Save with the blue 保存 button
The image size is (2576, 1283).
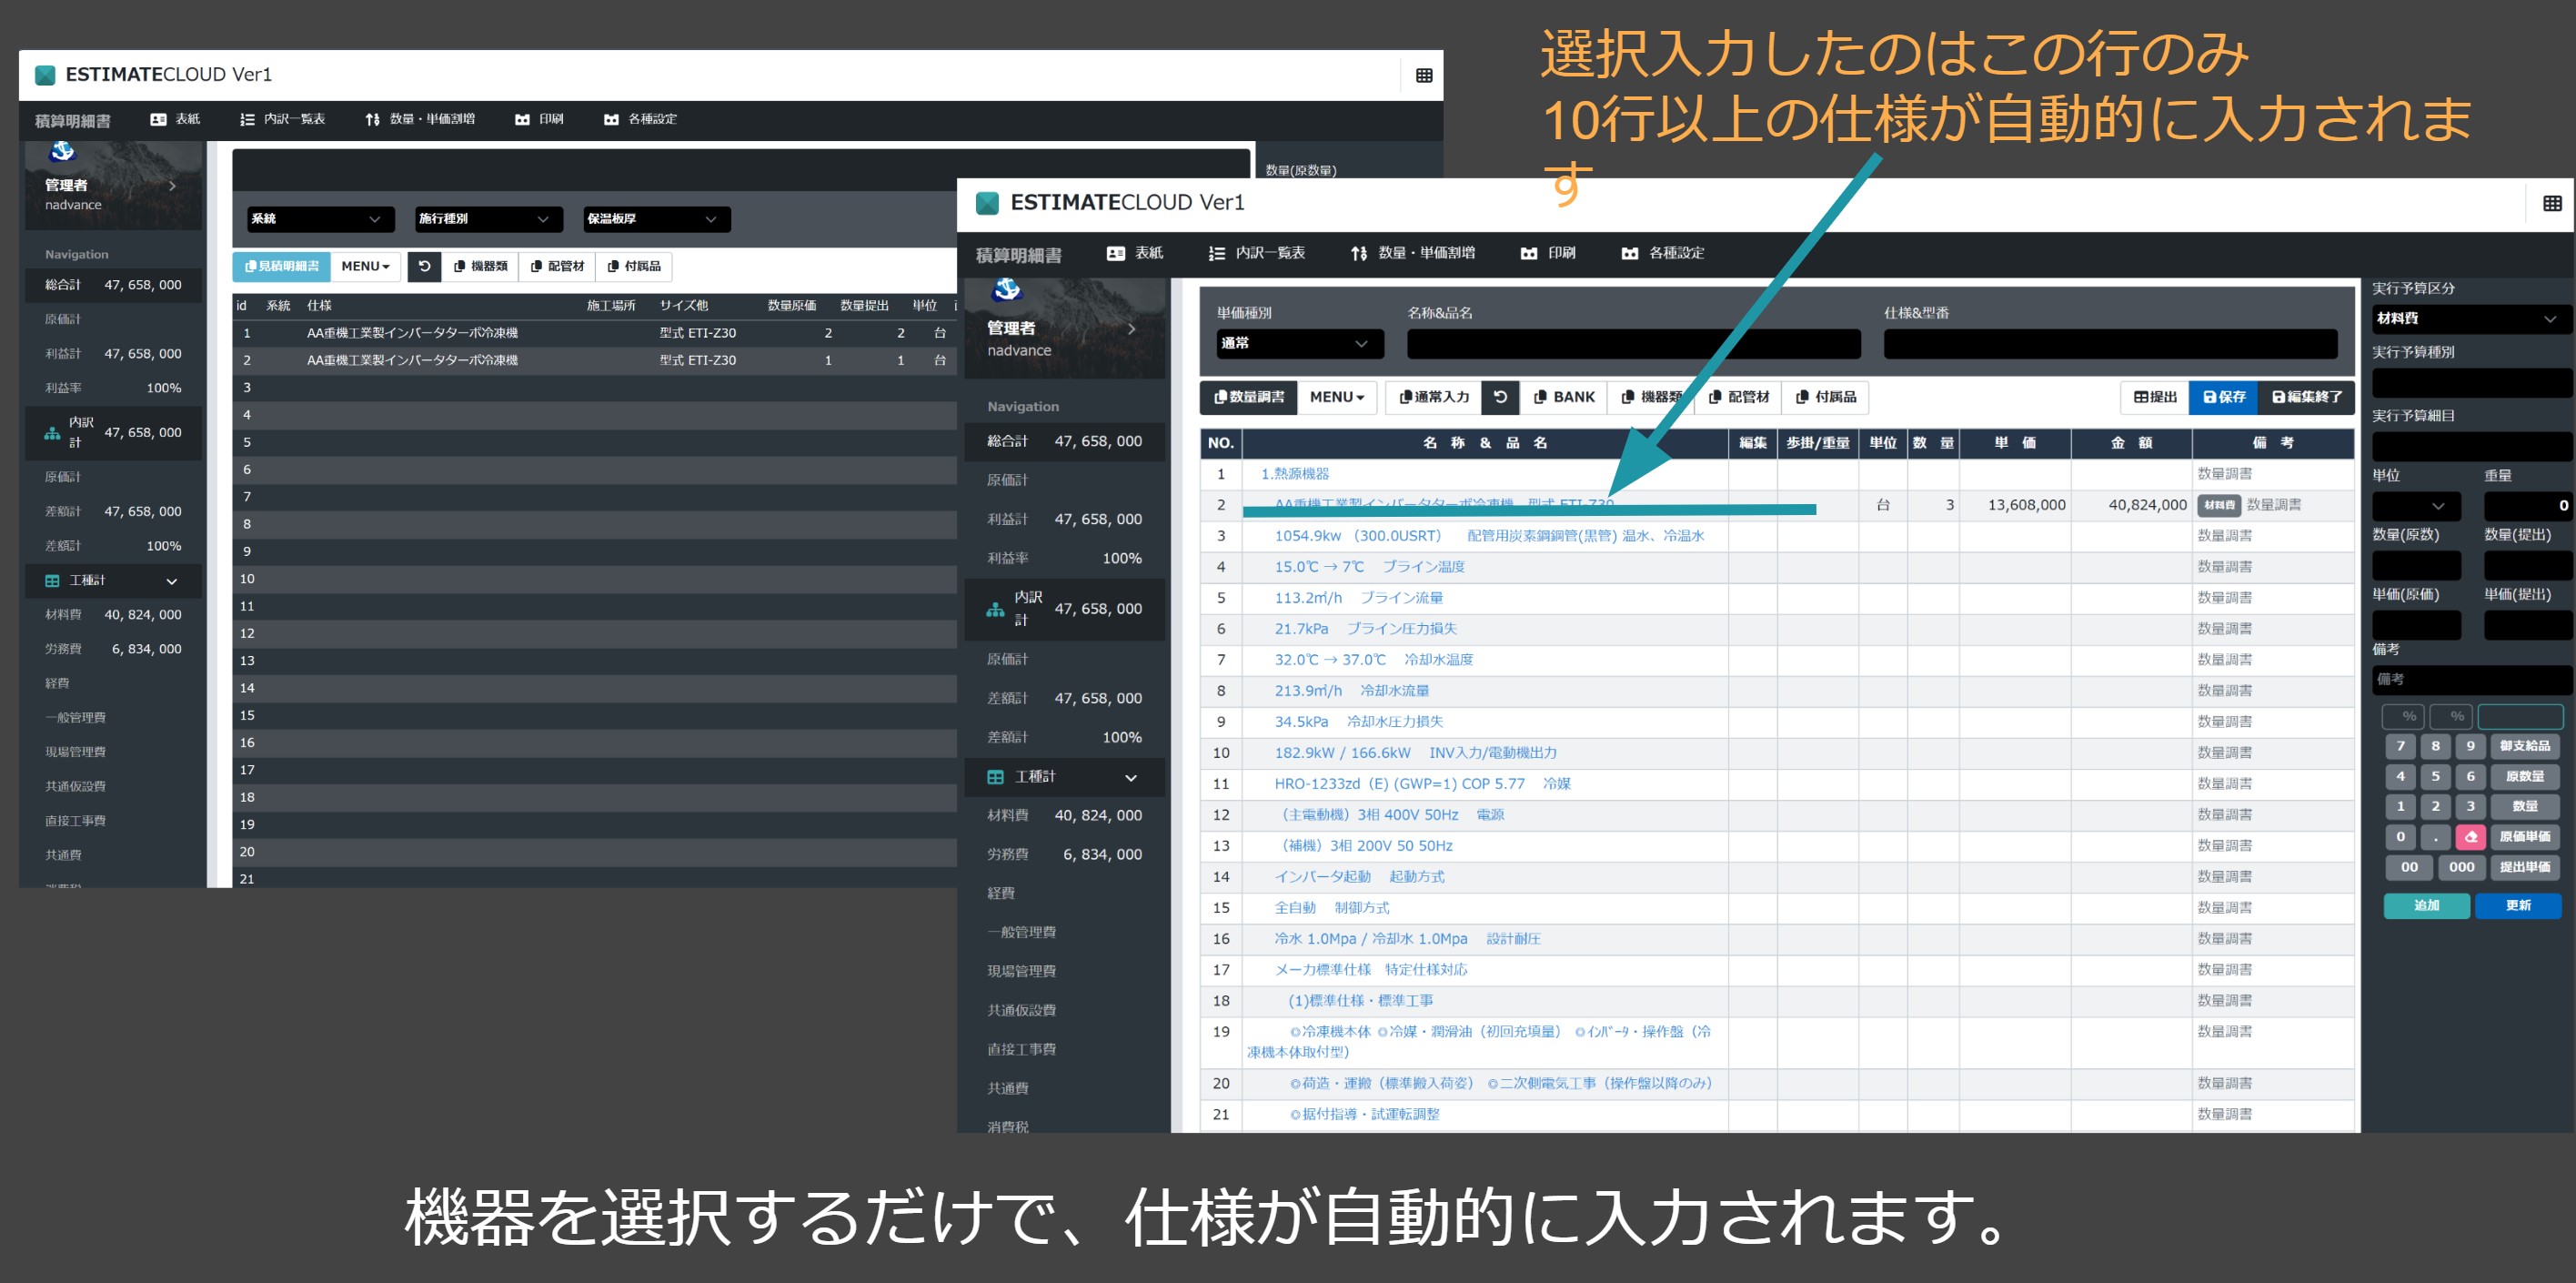click(x=2223, y=397)
